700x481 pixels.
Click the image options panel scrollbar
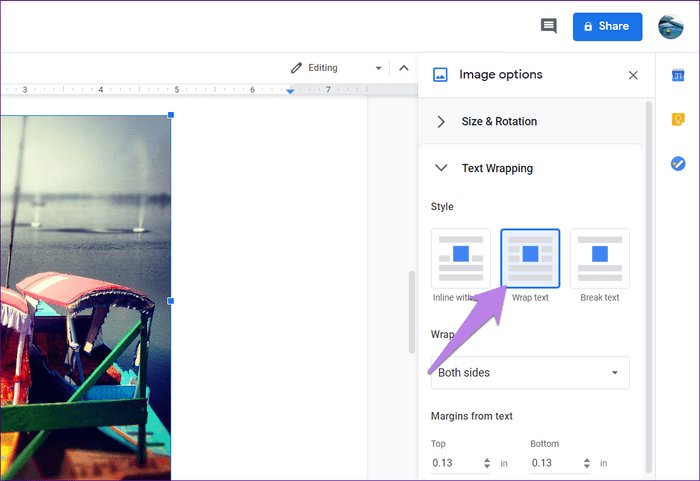(x=649, y=287)
